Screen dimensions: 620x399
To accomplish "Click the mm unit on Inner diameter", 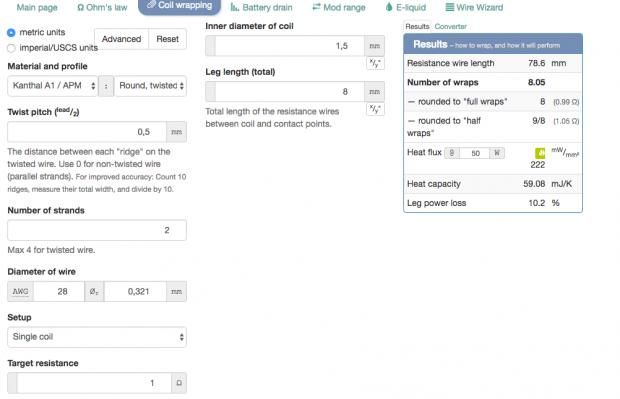I will pyautogui.click(x=374, y=46).
